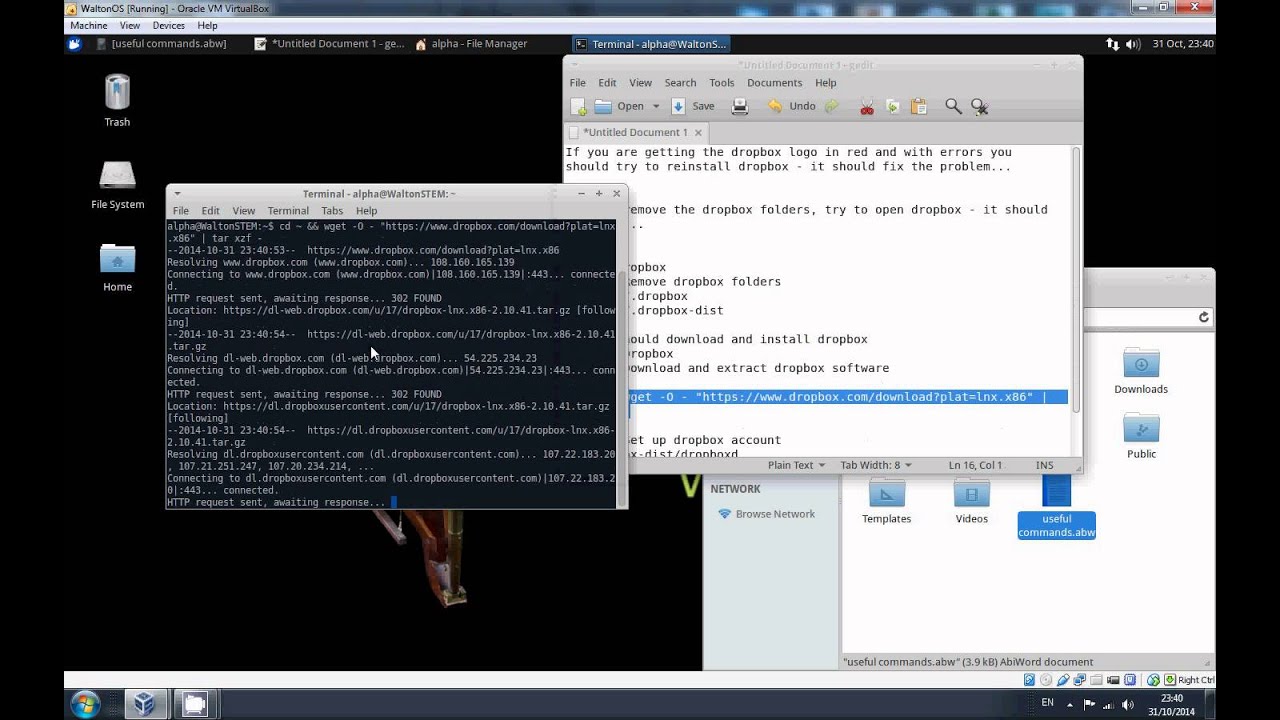Screen dimensions: 1280x720
Task: Create new document in gedit toolbar
Action: (x=578, y=106)
